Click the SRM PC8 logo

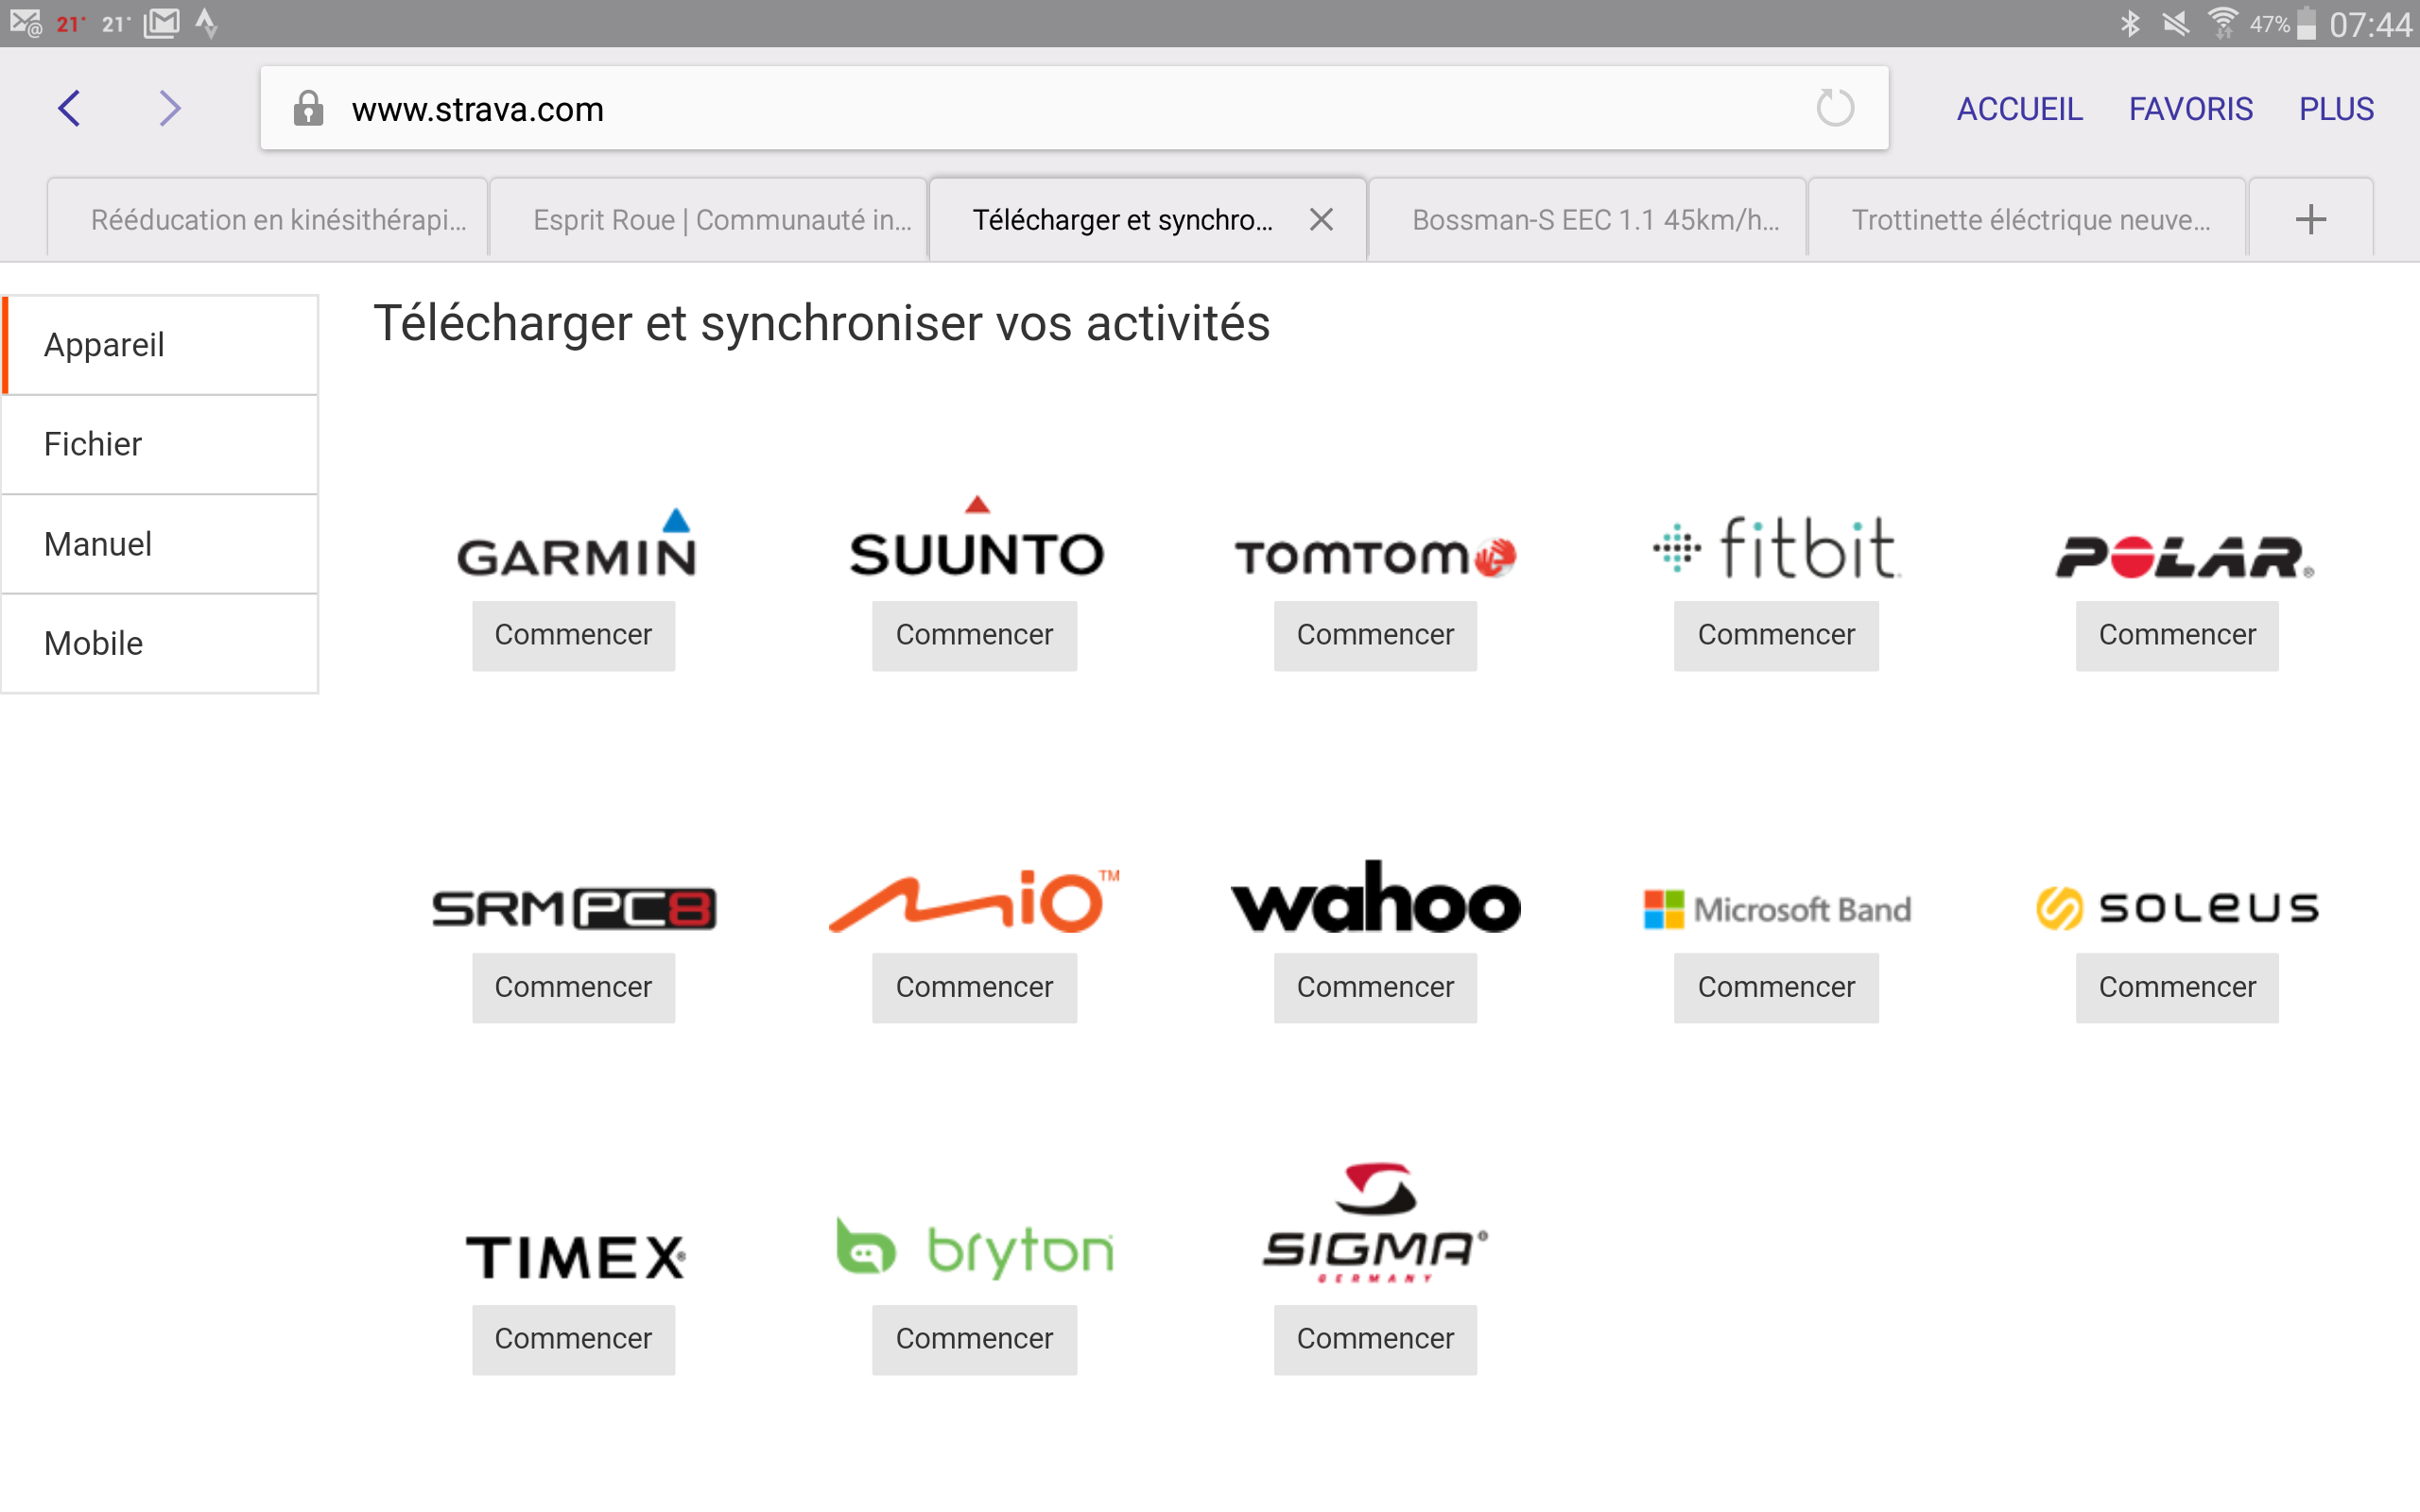pyautogui.click(x=574, y=908)
